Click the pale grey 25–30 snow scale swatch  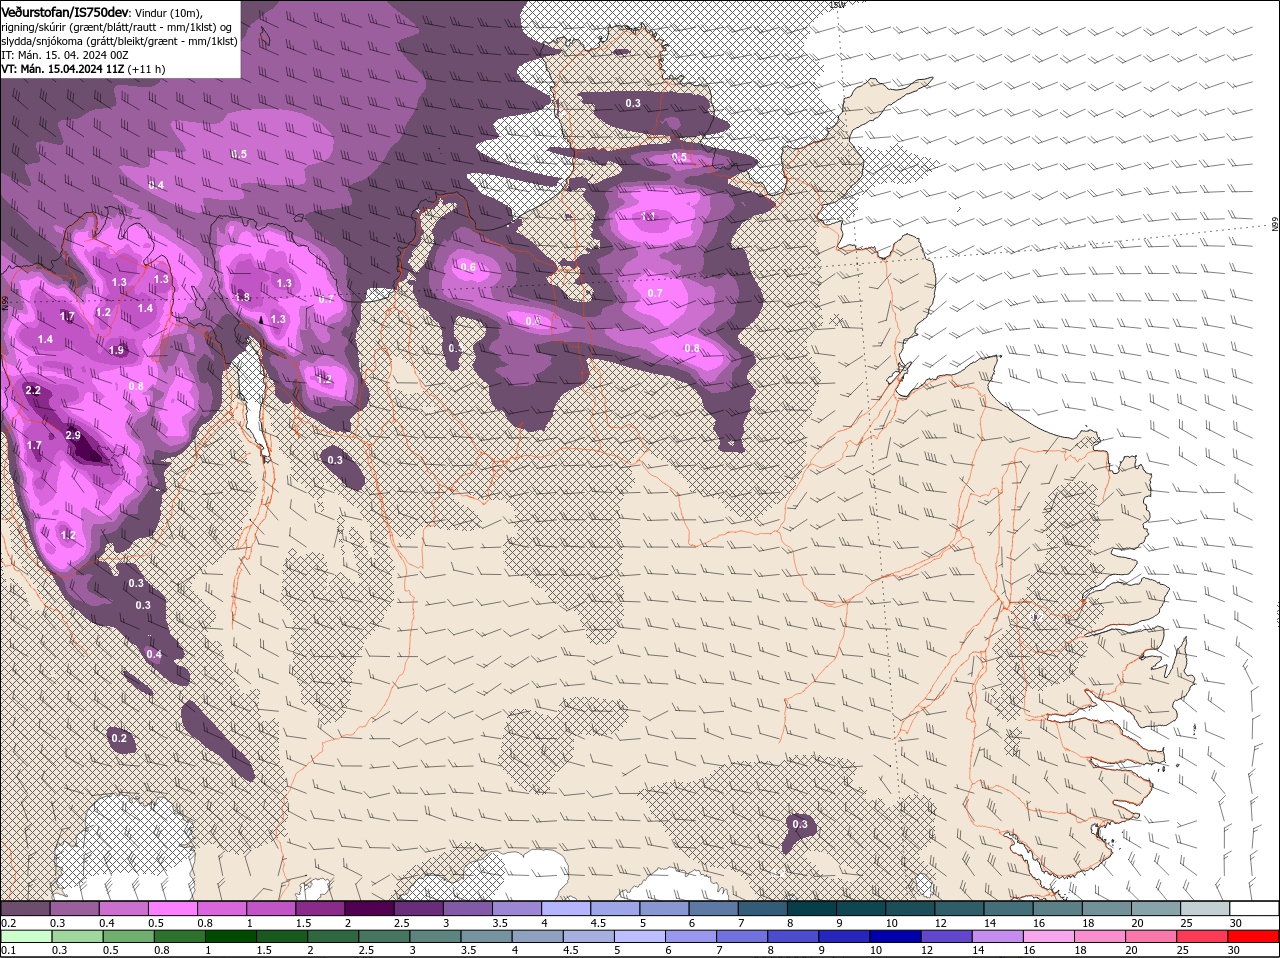(x=1205, y=908)
